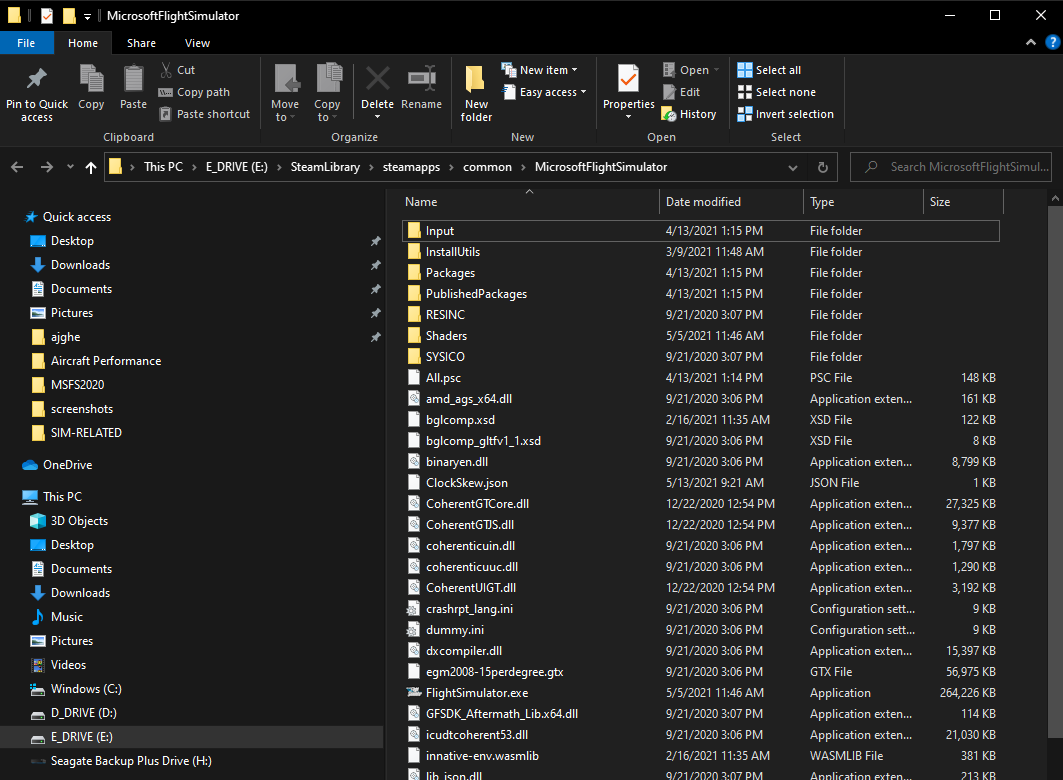Click the Forward navigation arrow
Screen dimensions: 1063x780
46,167
